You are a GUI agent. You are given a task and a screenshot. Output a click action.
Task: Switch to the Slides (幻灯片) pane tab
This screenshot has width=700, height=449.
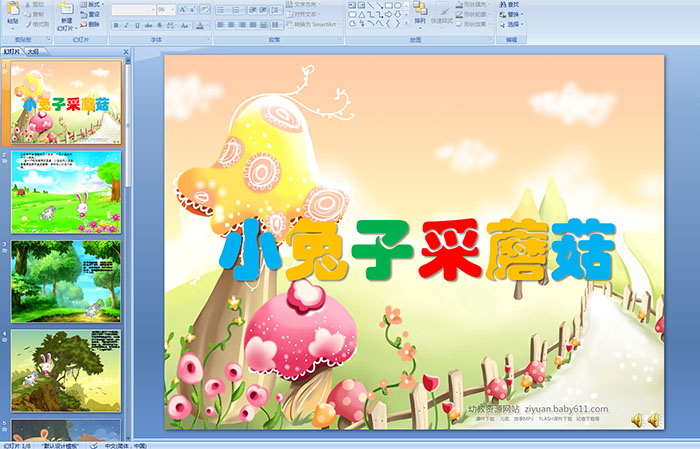pyautogui.click(x=12, y=50)
